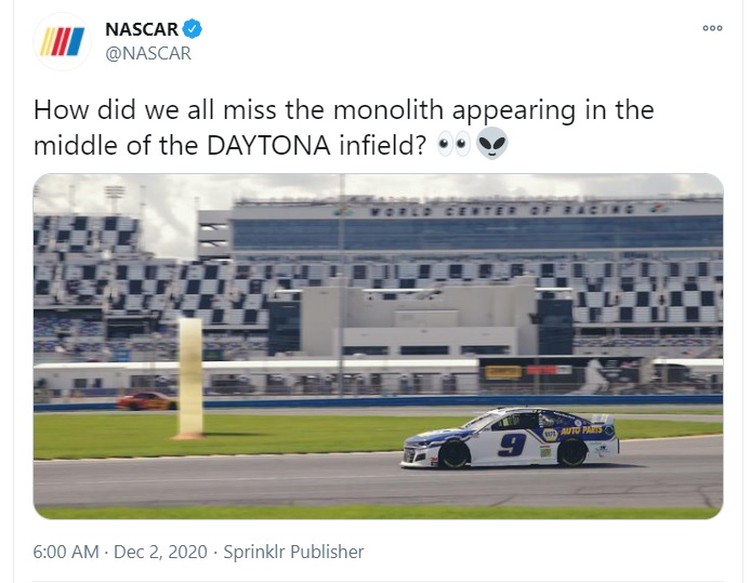The image size is (750, 583).
Task: Click the Dec 2, 2020 date
Action: point(160,551)
